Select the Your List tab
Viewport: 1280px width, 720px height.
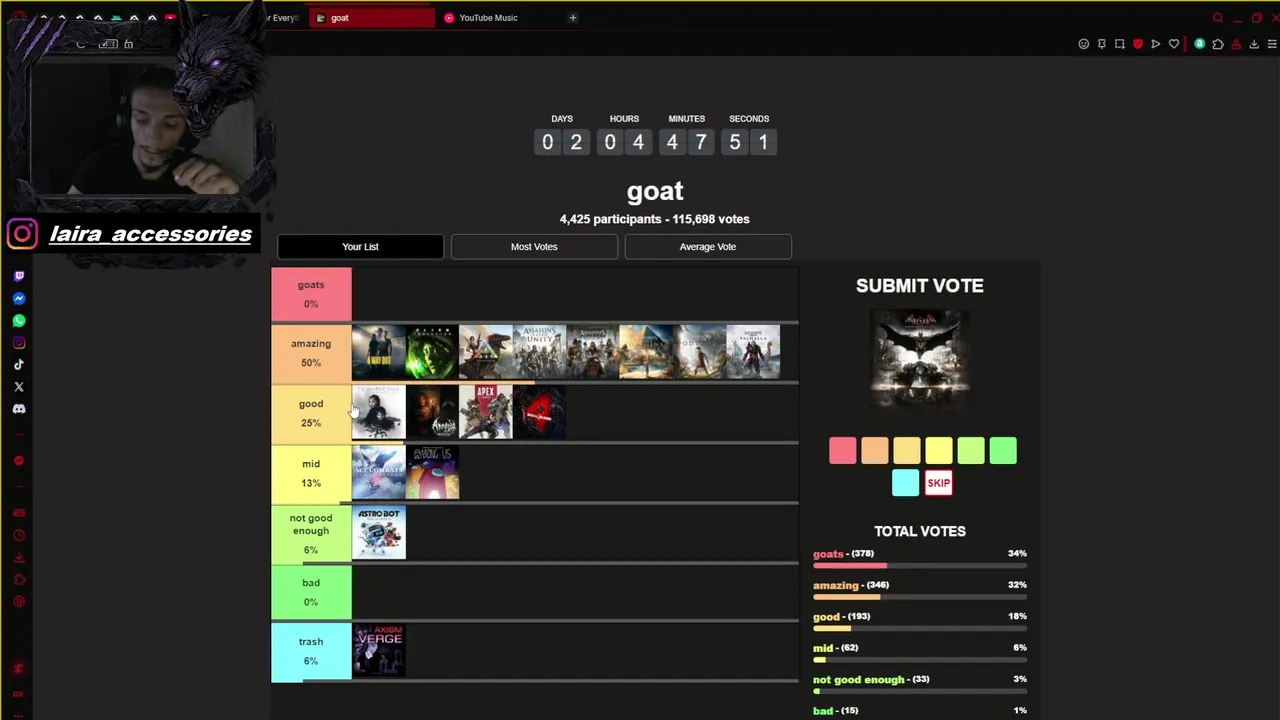[360, 247]
